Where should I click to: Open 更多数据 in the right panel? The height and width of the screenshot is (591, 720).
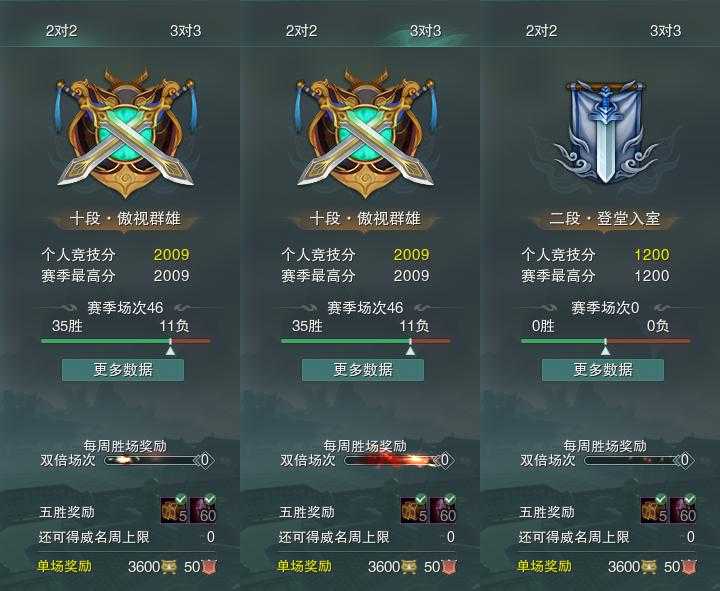pyautogui.click(x=603, y=370)
